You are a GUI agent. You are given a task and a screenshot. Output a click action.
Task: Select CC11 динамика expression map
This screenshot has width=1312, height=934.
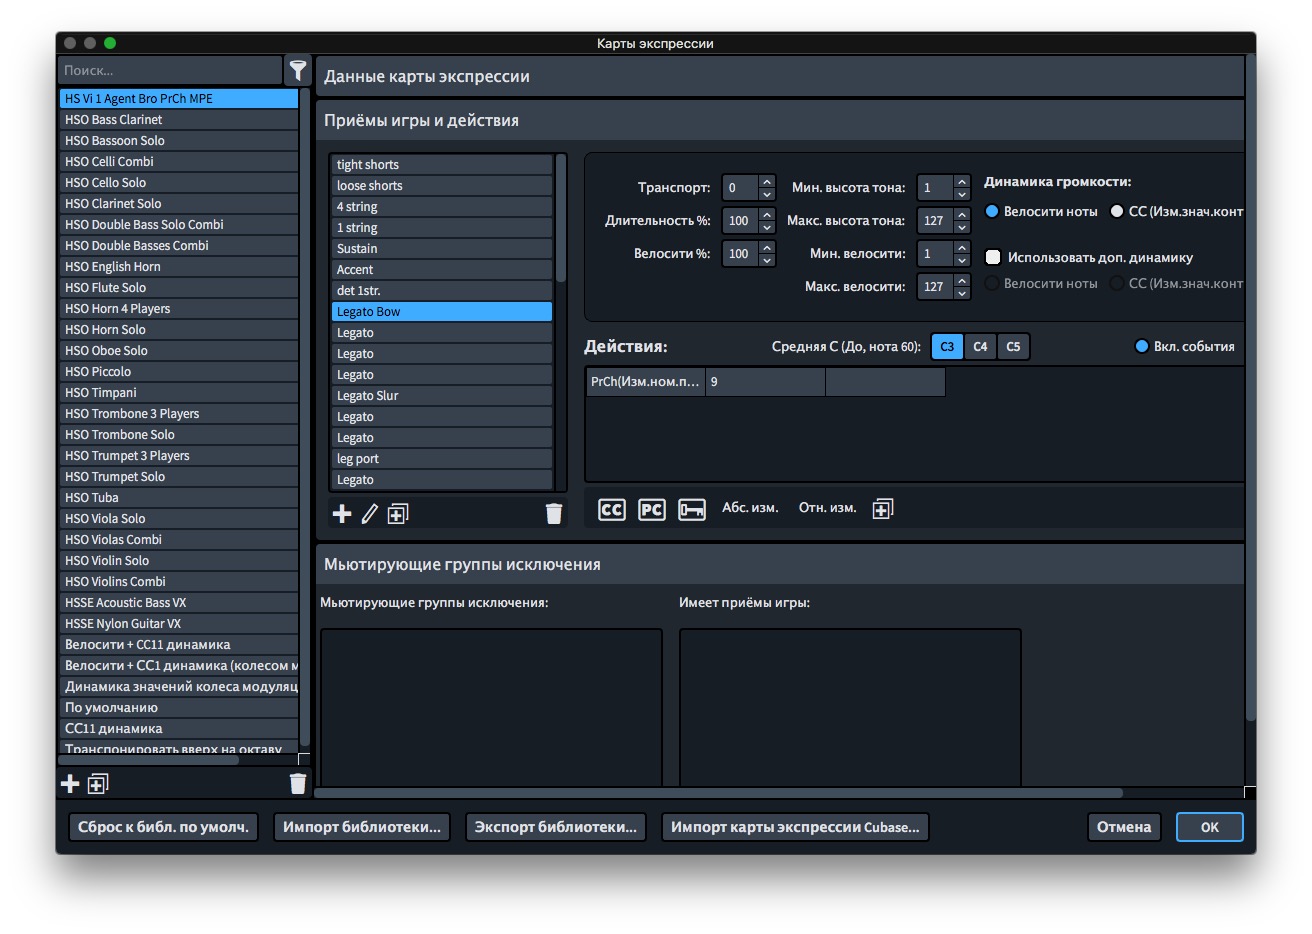(x=178, y=728)
